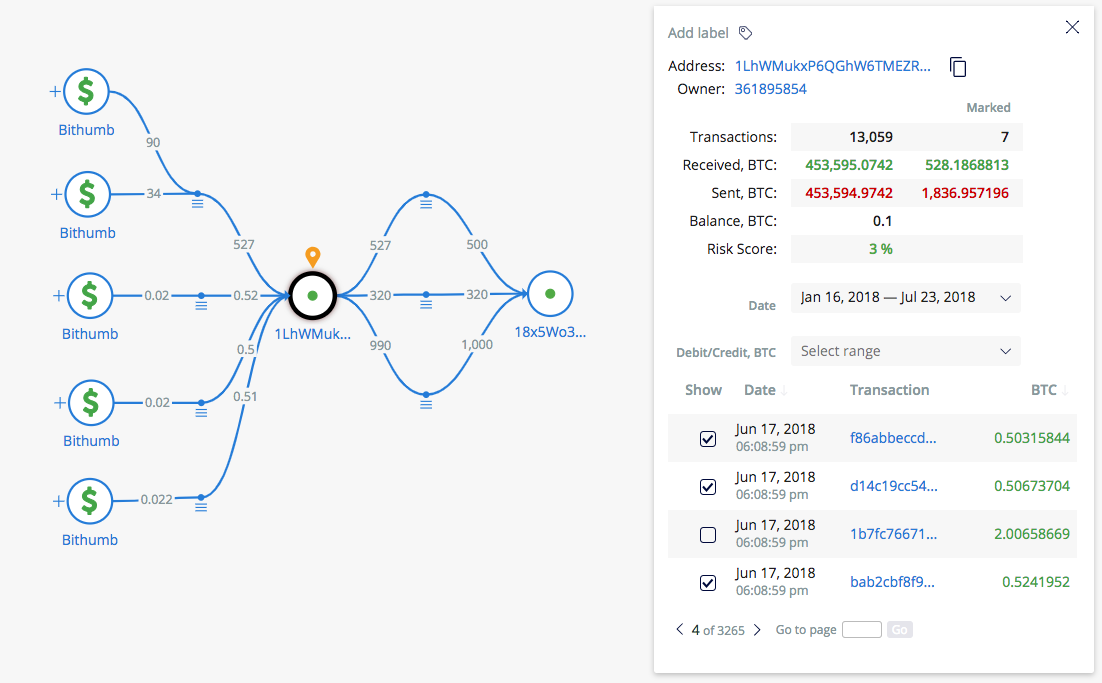This screenshot has width=1102, height=683.
Task: Click the Go to page input field
Action: 860,629
